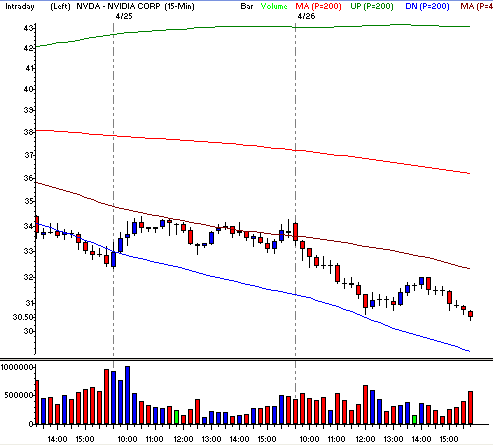The width and height of the screenshot is (493, 445).
Task: Click the 30 price axis label
Action: point(28,331)
